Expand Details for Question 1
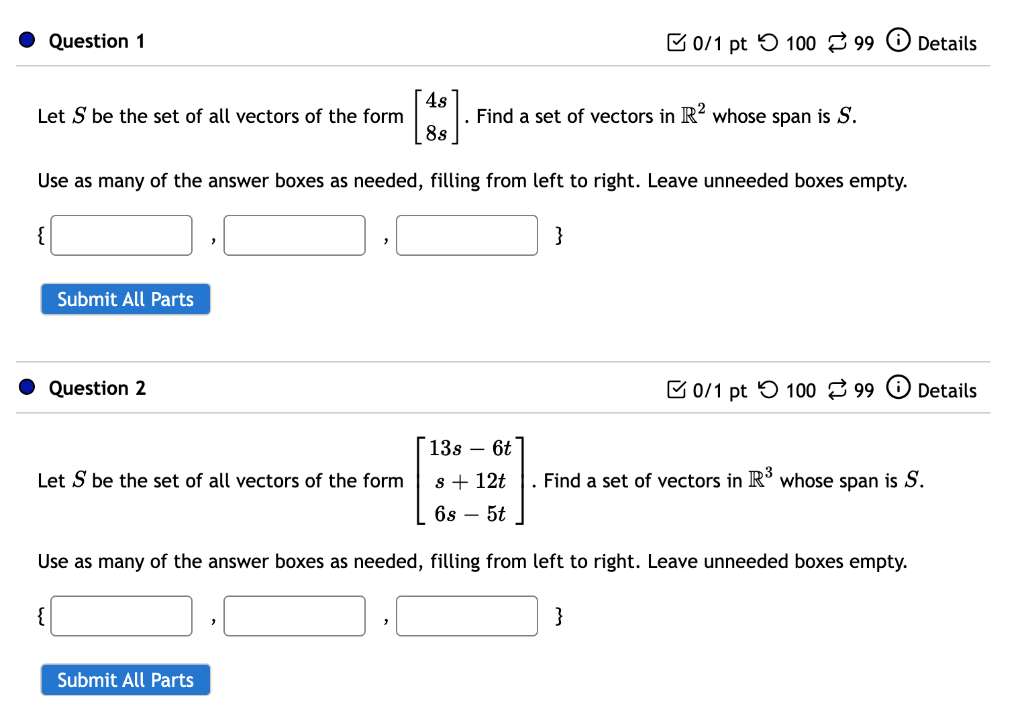This screenshot has height=713, width=1024. point(948,43)
